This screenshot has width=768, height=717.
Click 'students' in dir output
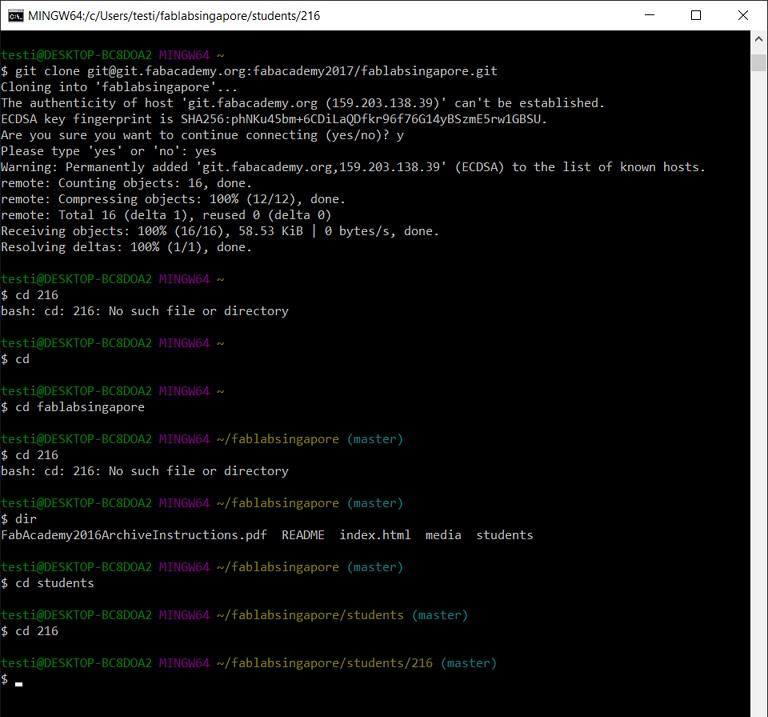click(x=504, y=535)
